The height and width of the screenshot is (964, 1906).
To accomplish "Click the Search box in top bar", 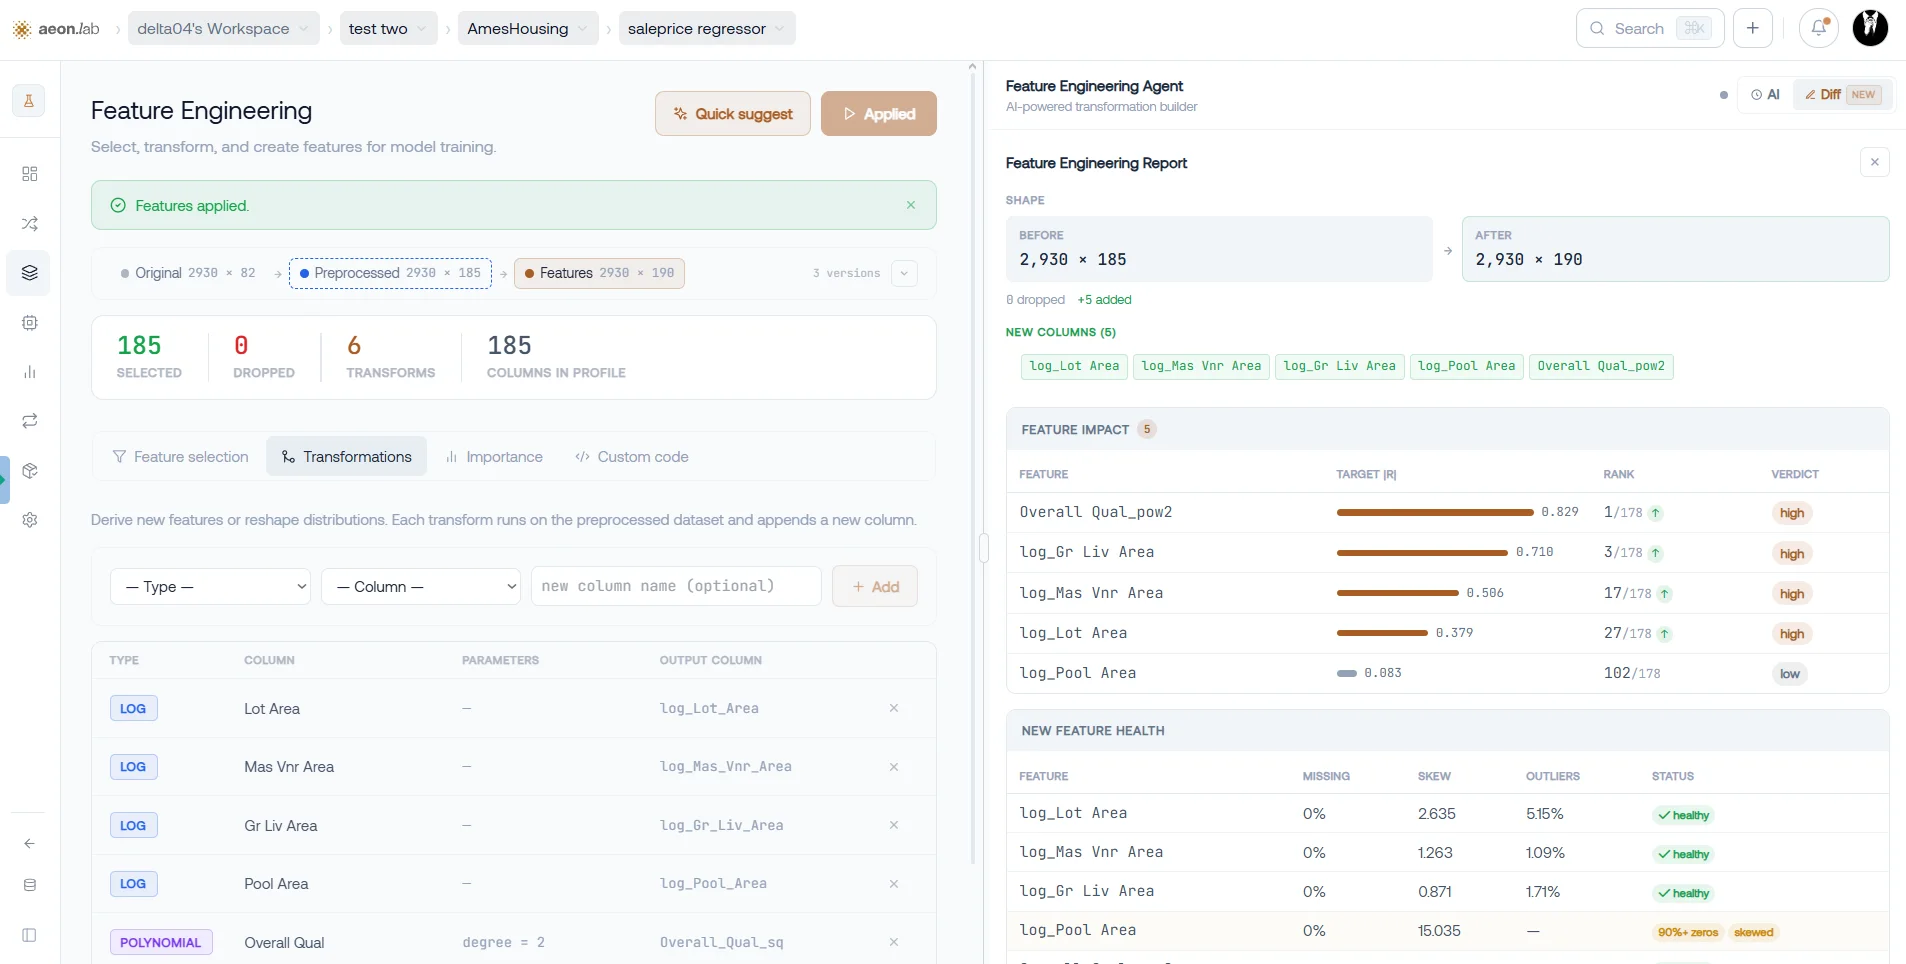I will pyautogui.click(x=1650, y=28).
